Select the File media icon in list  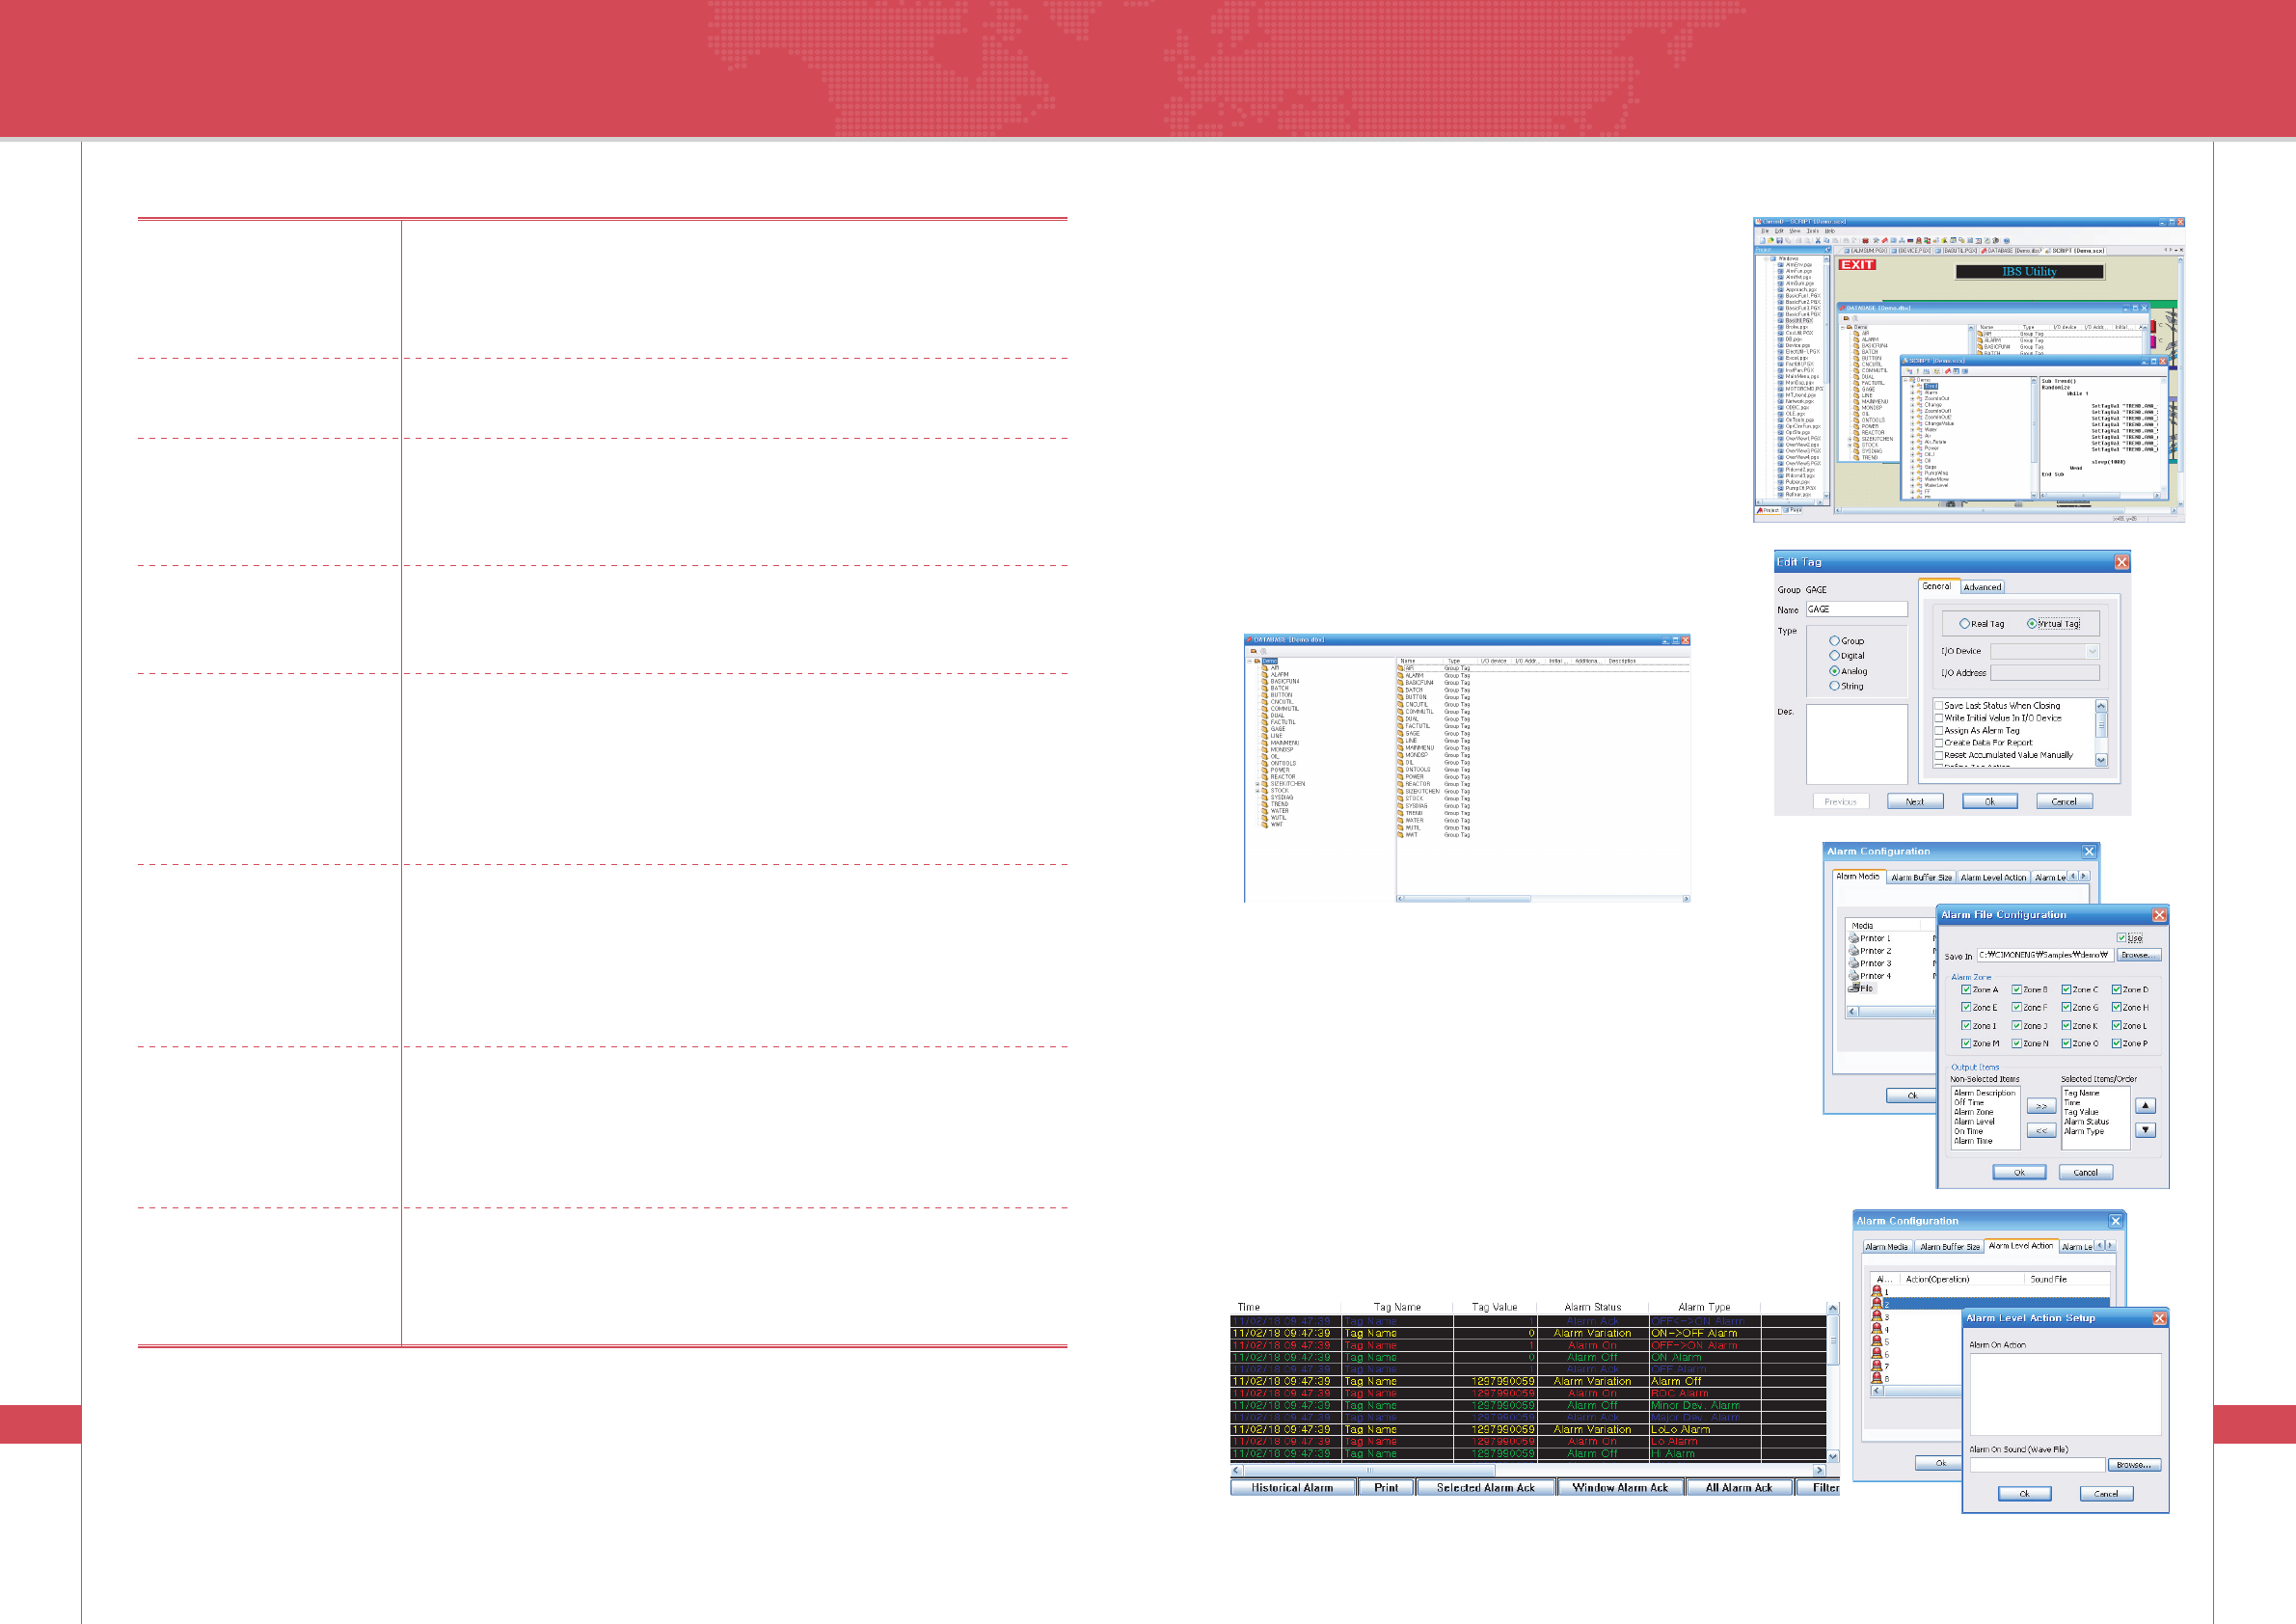pos(1853,988)
